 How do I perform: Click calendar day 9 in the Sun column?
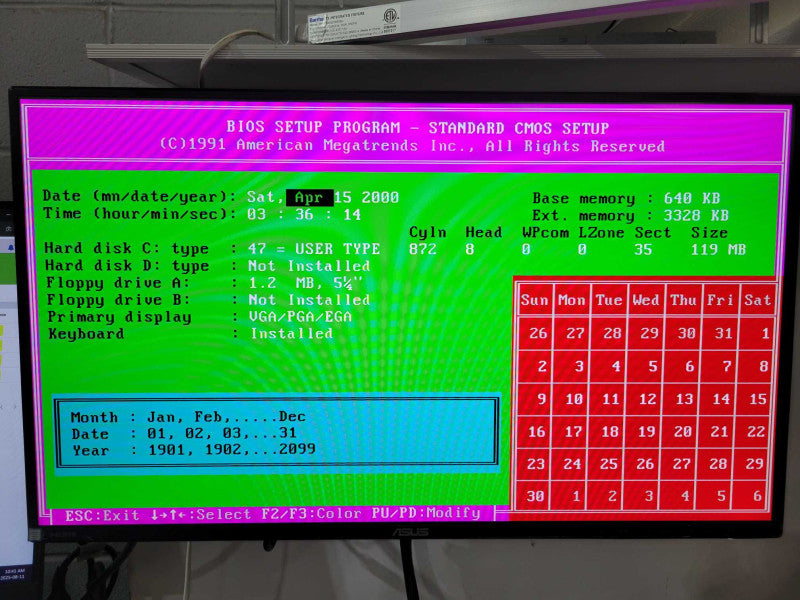tap(542, 399)
